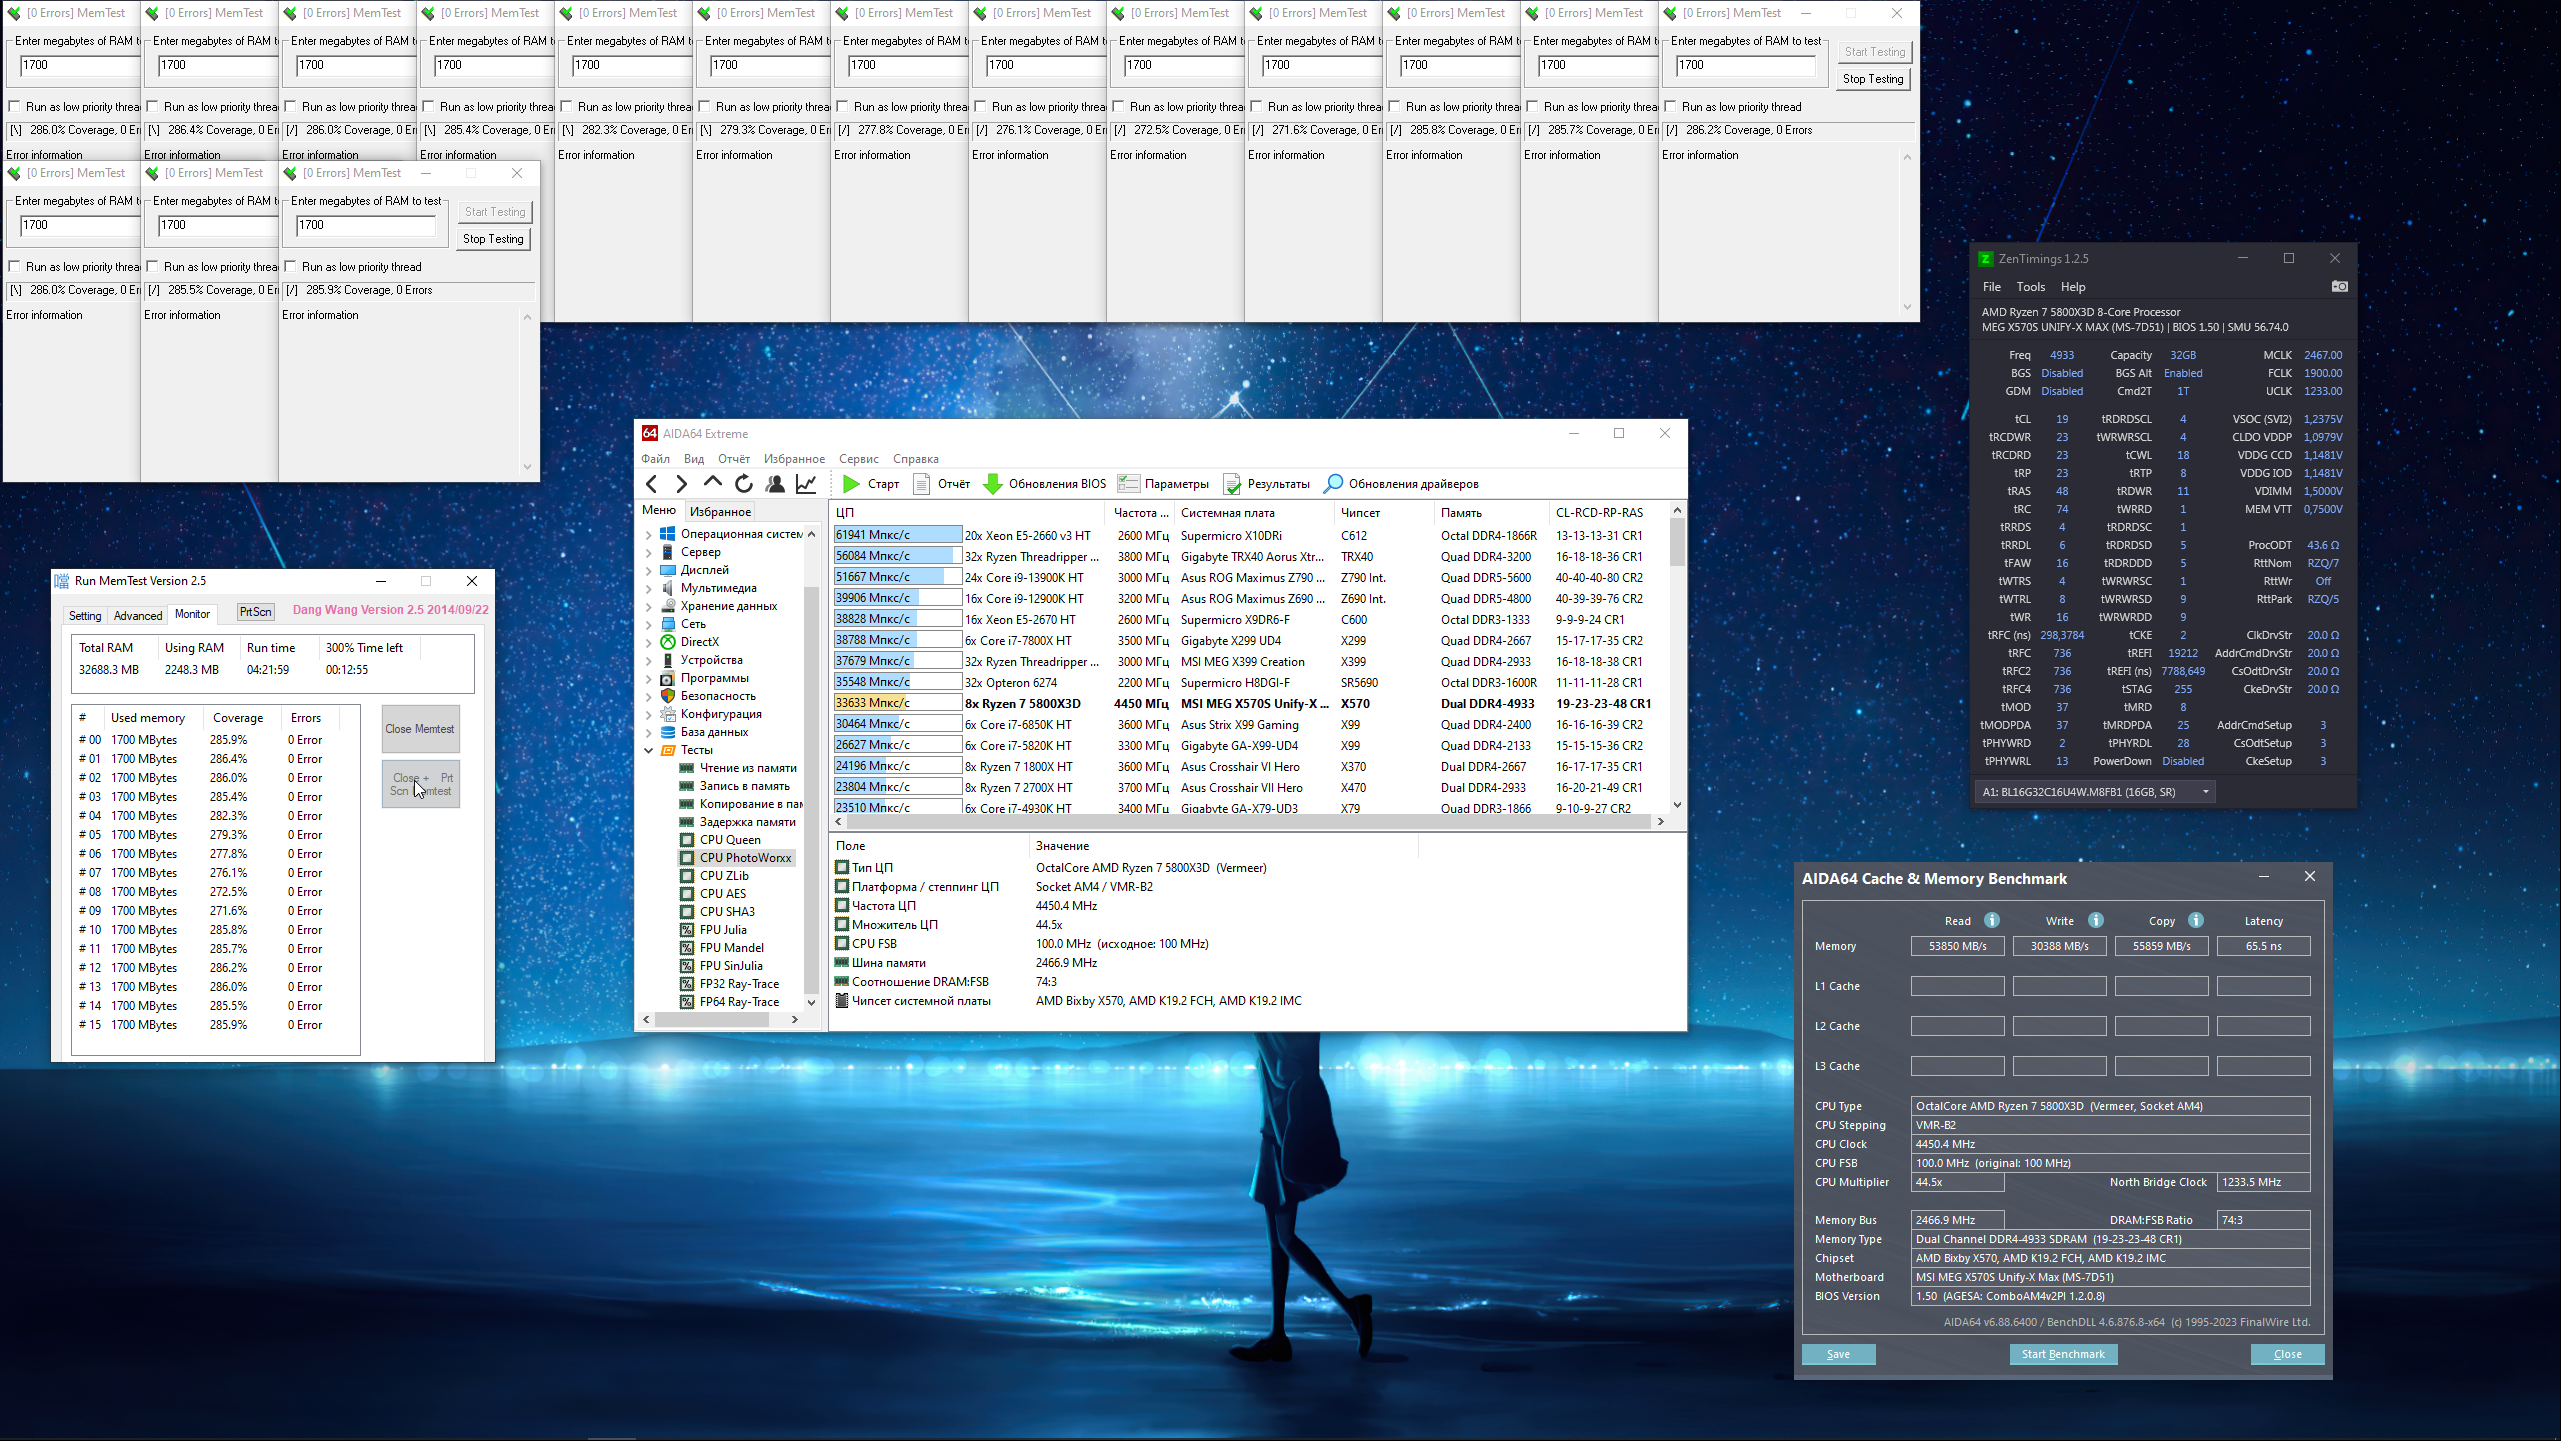This screenshot has height=1441, width=2561.
Task: Switch to the Advanced tab in Run MemTest
Action: coord(138,615)
